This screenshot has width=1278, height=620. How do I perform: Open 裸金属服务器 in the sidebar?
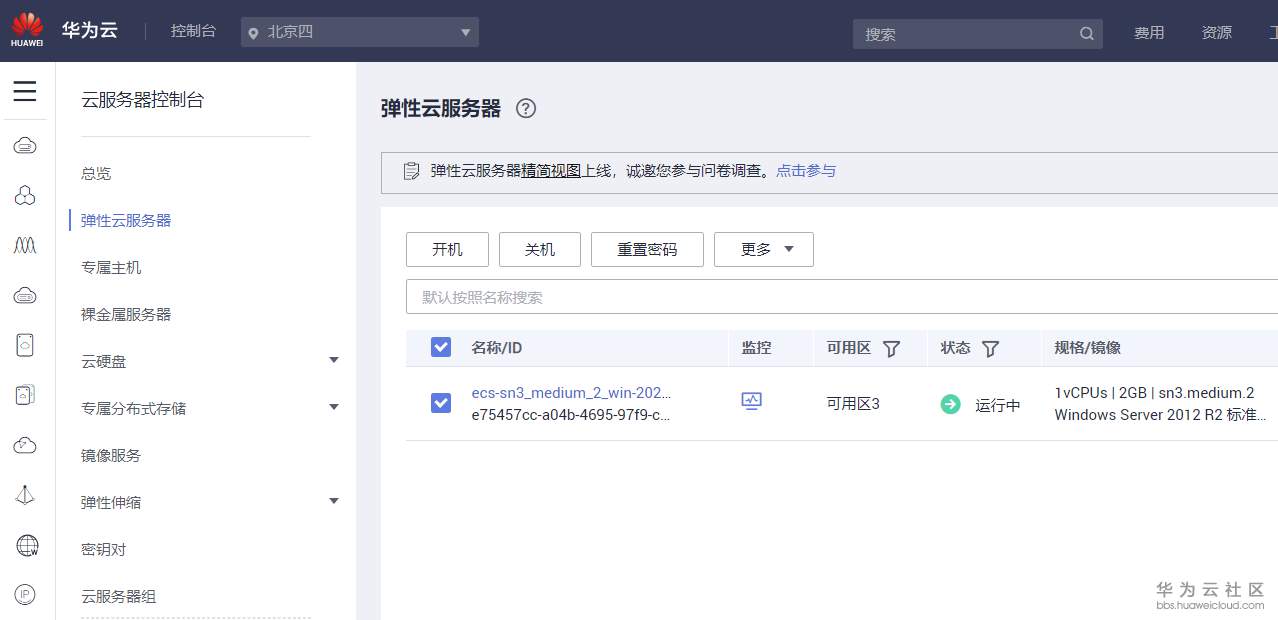(126, 314)
